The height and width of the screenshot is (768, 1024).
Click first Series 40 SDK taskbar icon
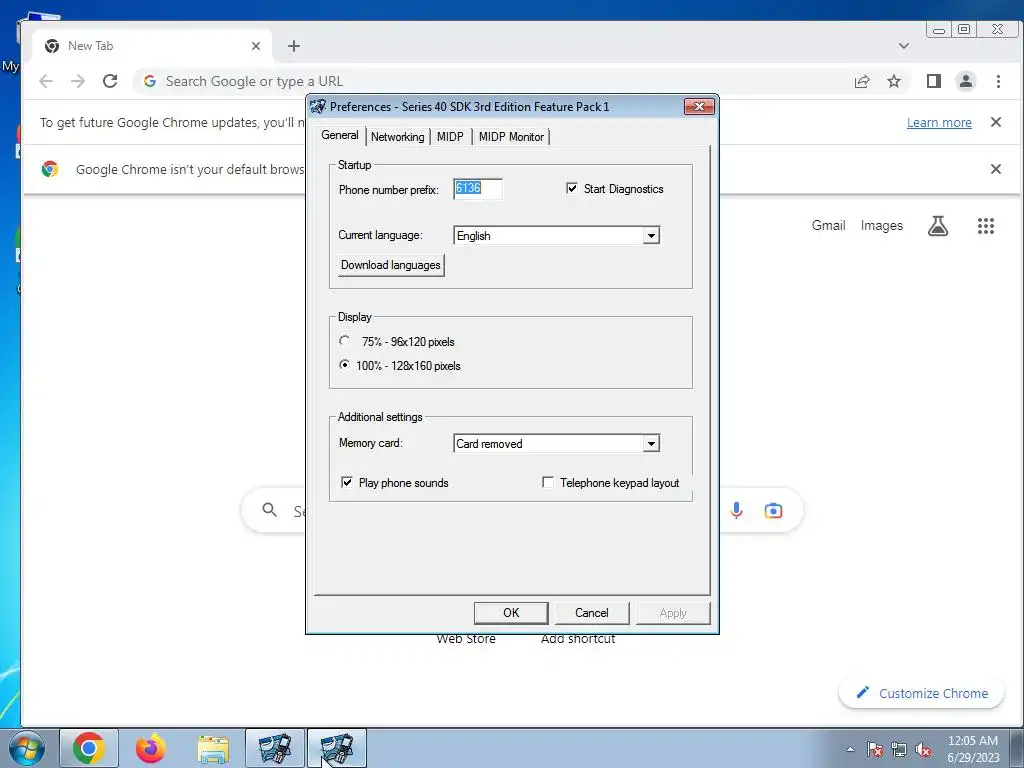[275, 748]
